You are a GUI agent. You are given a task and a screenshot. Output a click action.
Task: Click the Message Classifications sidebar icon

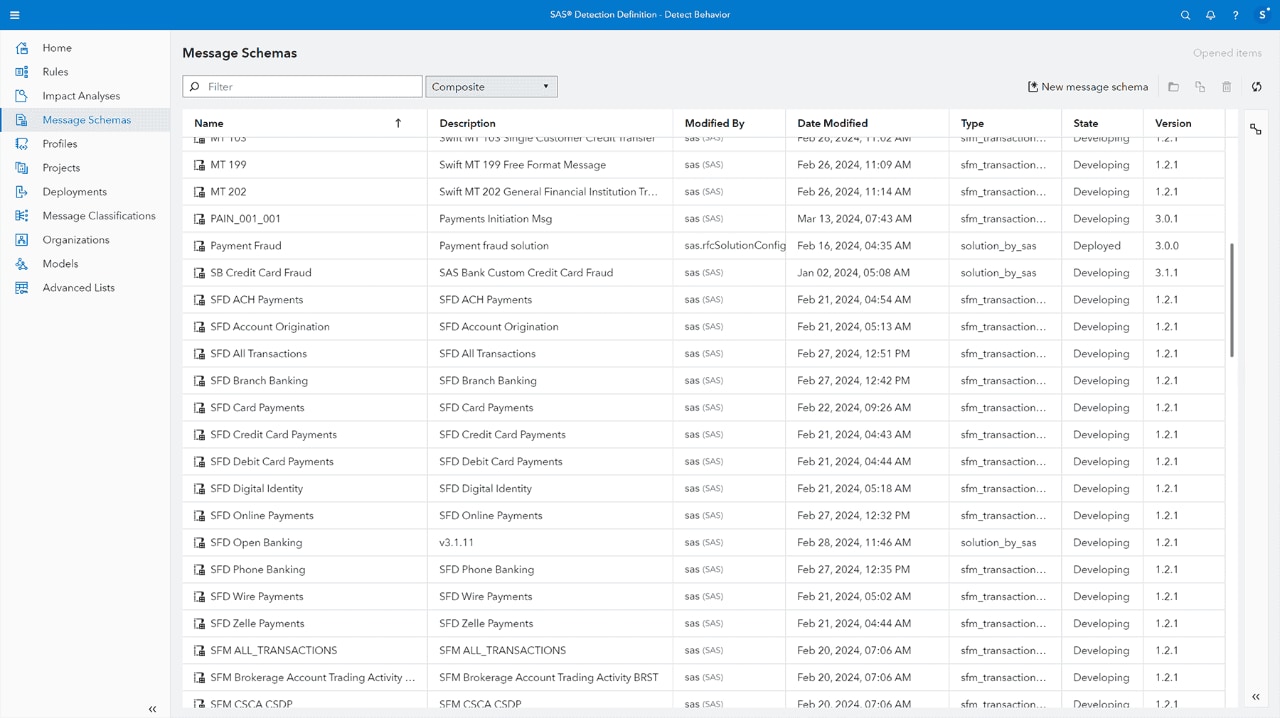pos(22,216)
